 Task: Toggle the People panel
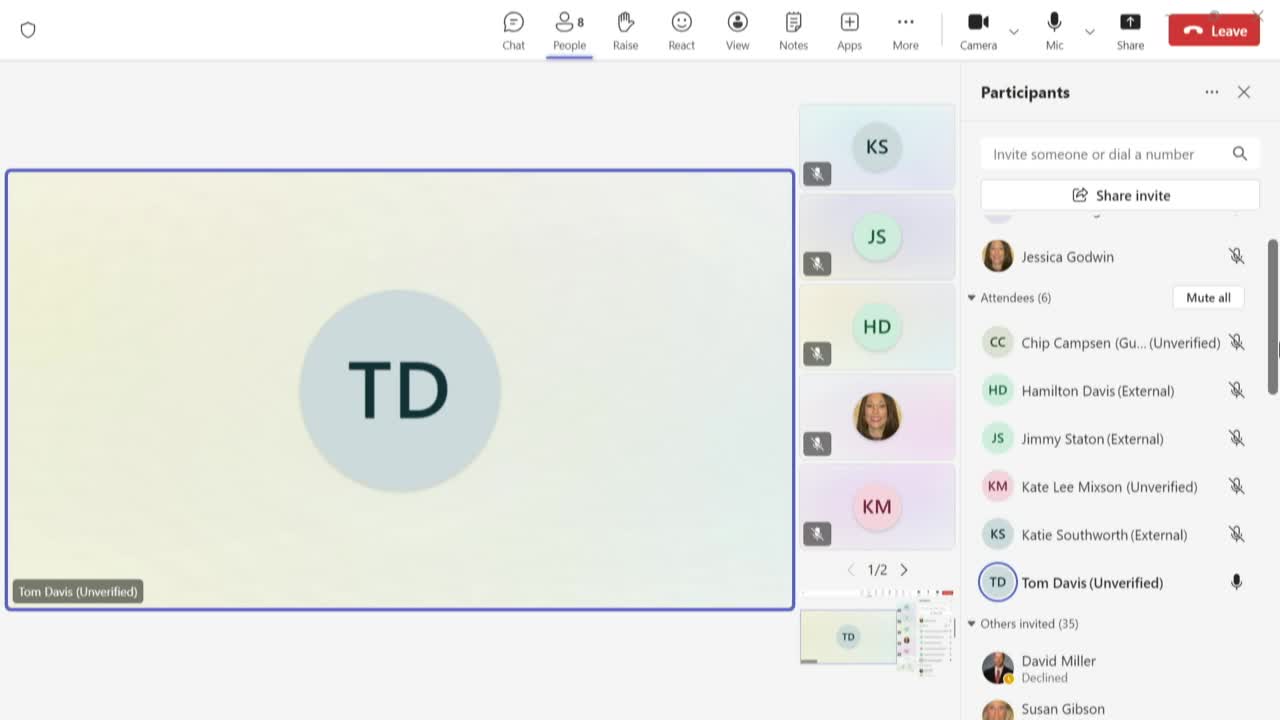pos(569,31)
